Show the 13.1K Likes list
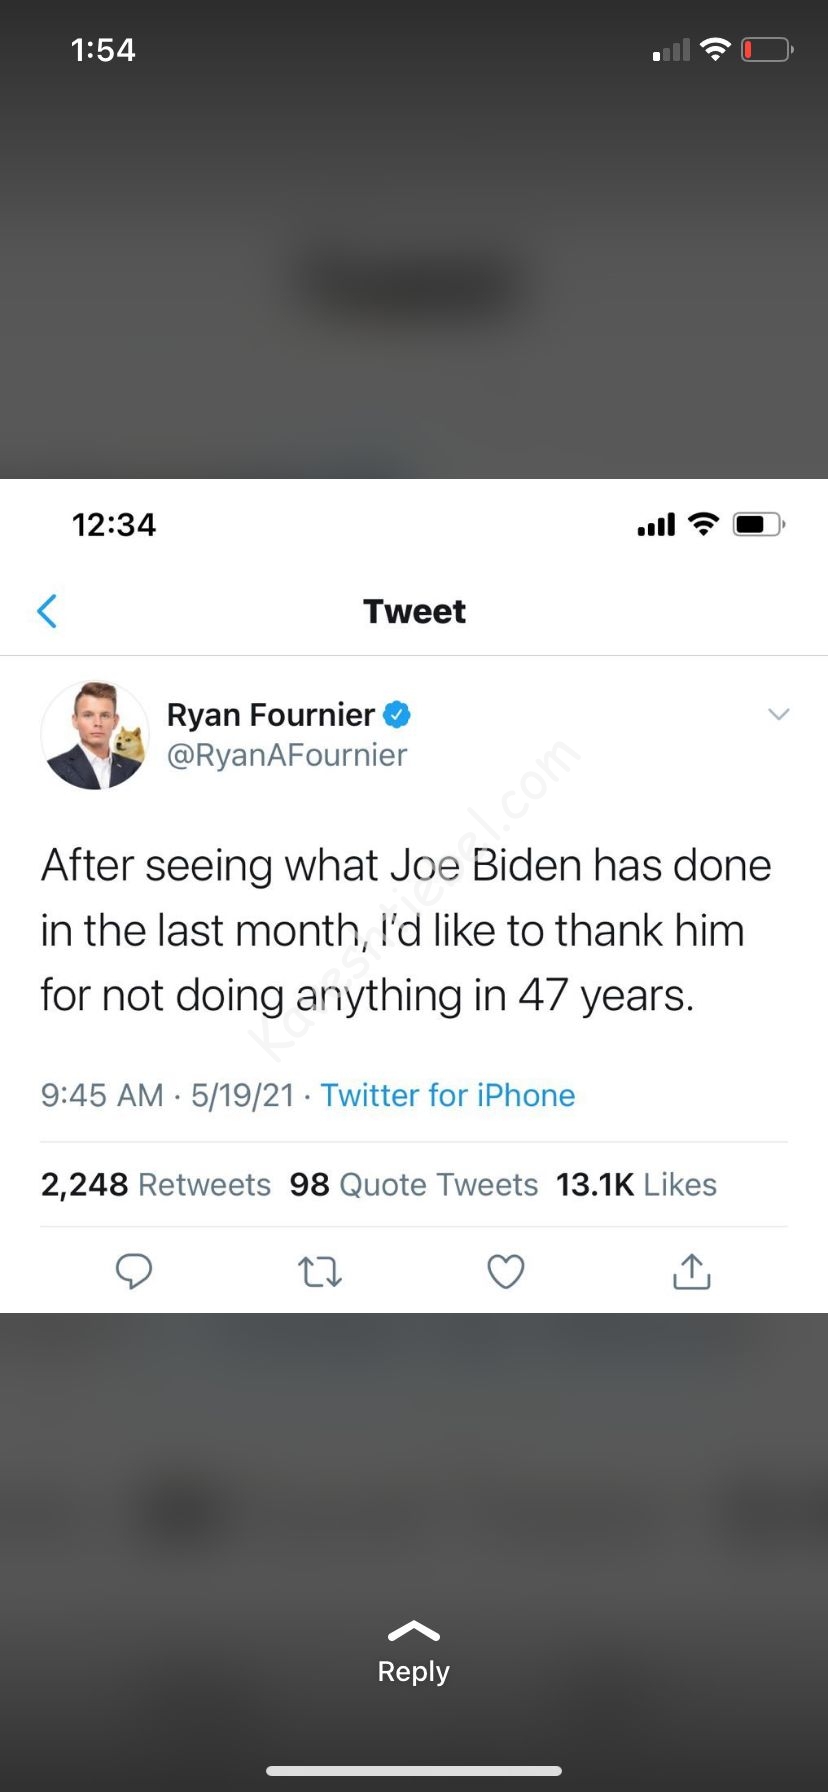Image resolution: width=828 pixels, height=1792 pixels. tap(636, 1184)
